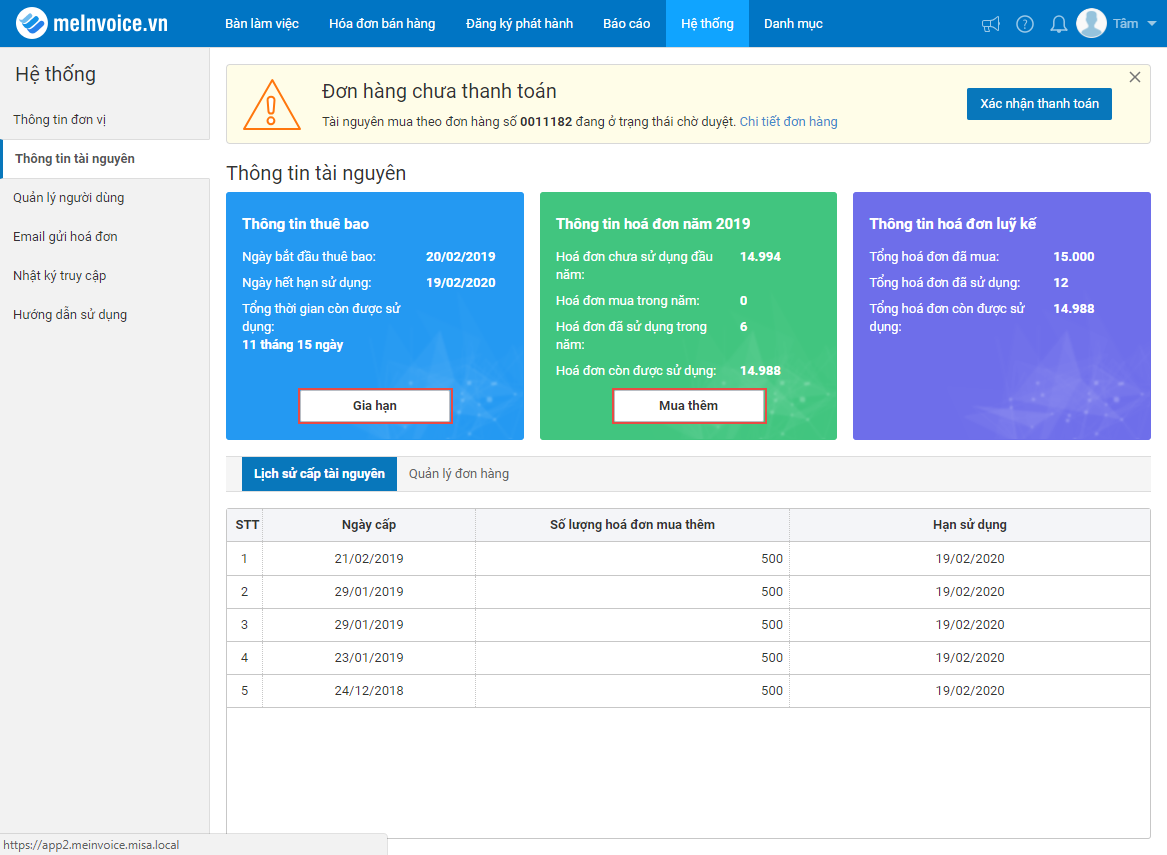Screen dimensions: 1167x855
Task: Open the notifications bell icon
Action: pyautogui.click(x=1058, y=25)
